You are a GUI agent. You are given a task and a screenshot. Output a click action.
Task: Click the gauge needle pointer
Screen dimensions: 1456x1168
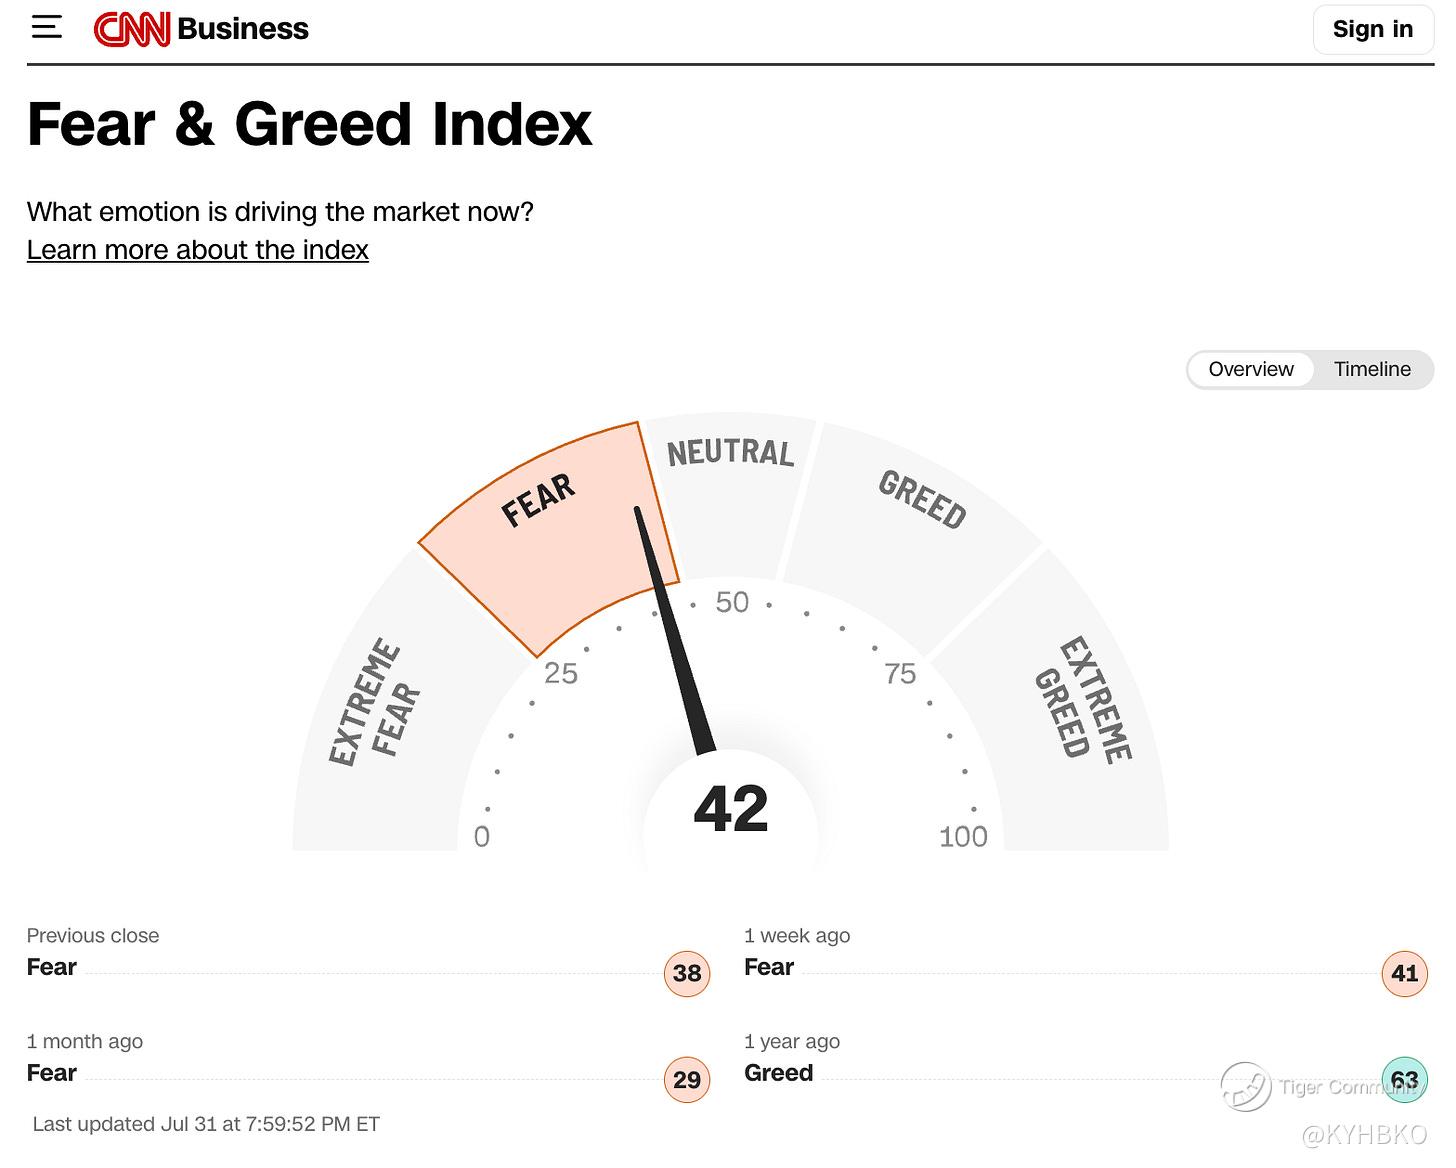675,630
